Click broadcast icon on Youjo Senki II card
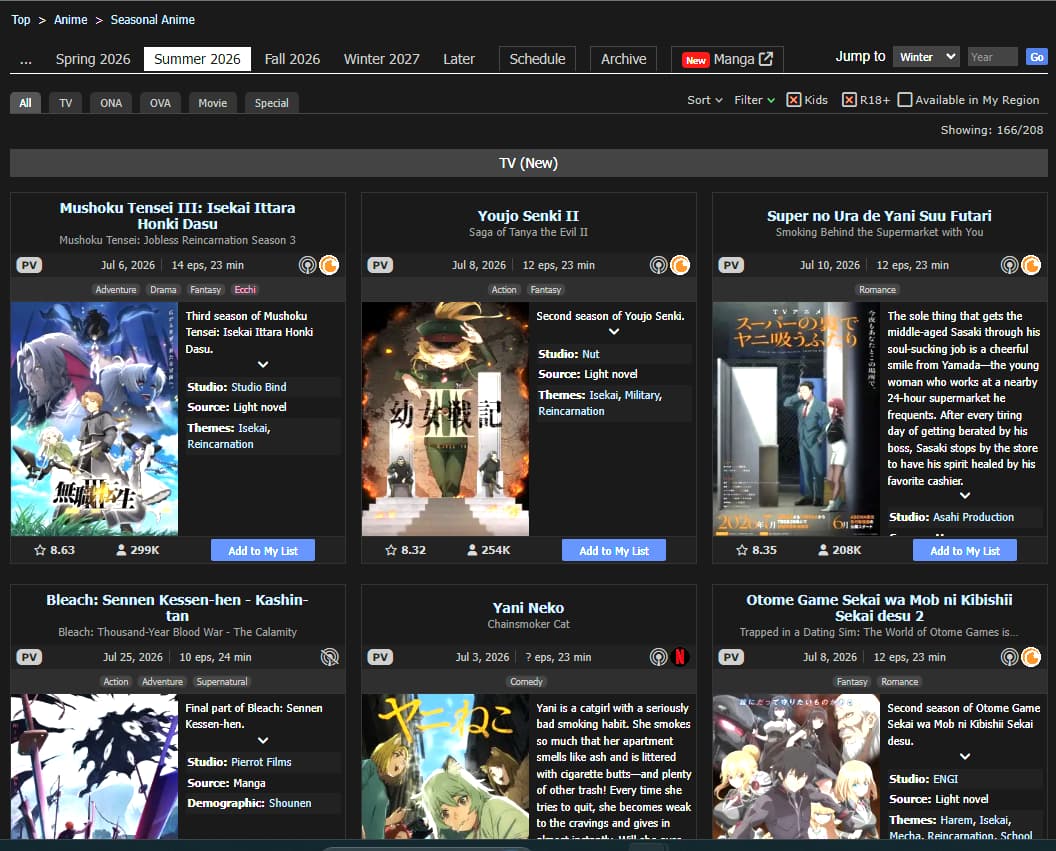 pyautogui.click(x=658, y=265)
